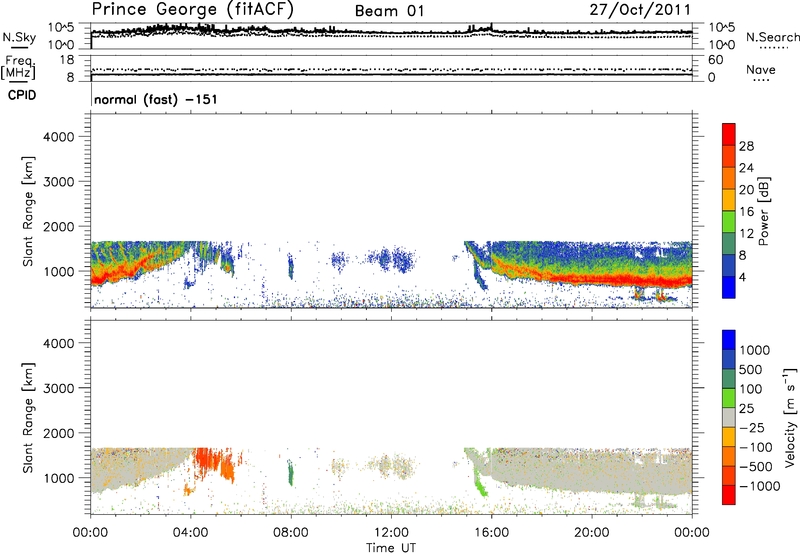The width and height of the screenshot is (800, 554).
Task: Click the 'Velocity [m s⁻¹]' colorbar title
Action: click(x=790, y=417)
